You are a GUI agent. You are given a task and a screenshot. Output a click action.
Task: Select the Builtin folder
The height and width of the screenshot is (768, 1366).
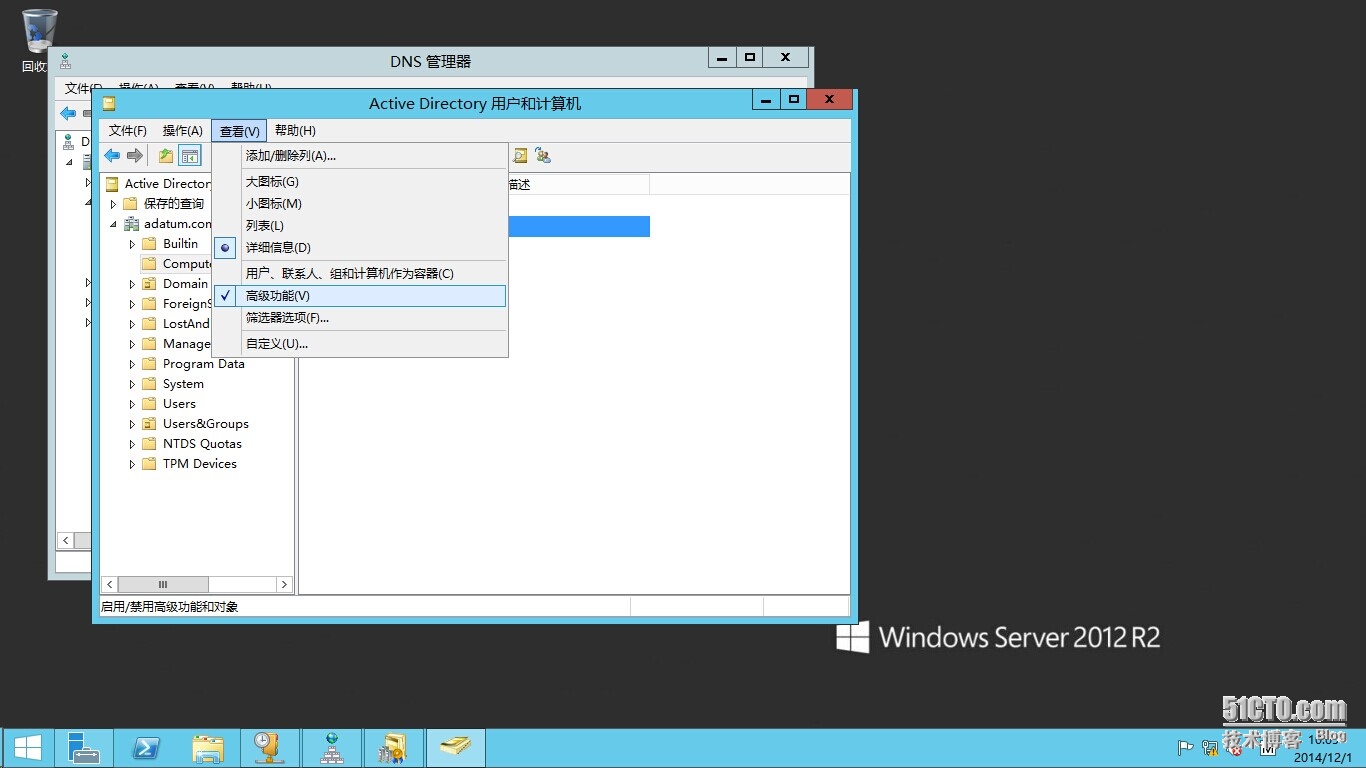coord(180,244)
